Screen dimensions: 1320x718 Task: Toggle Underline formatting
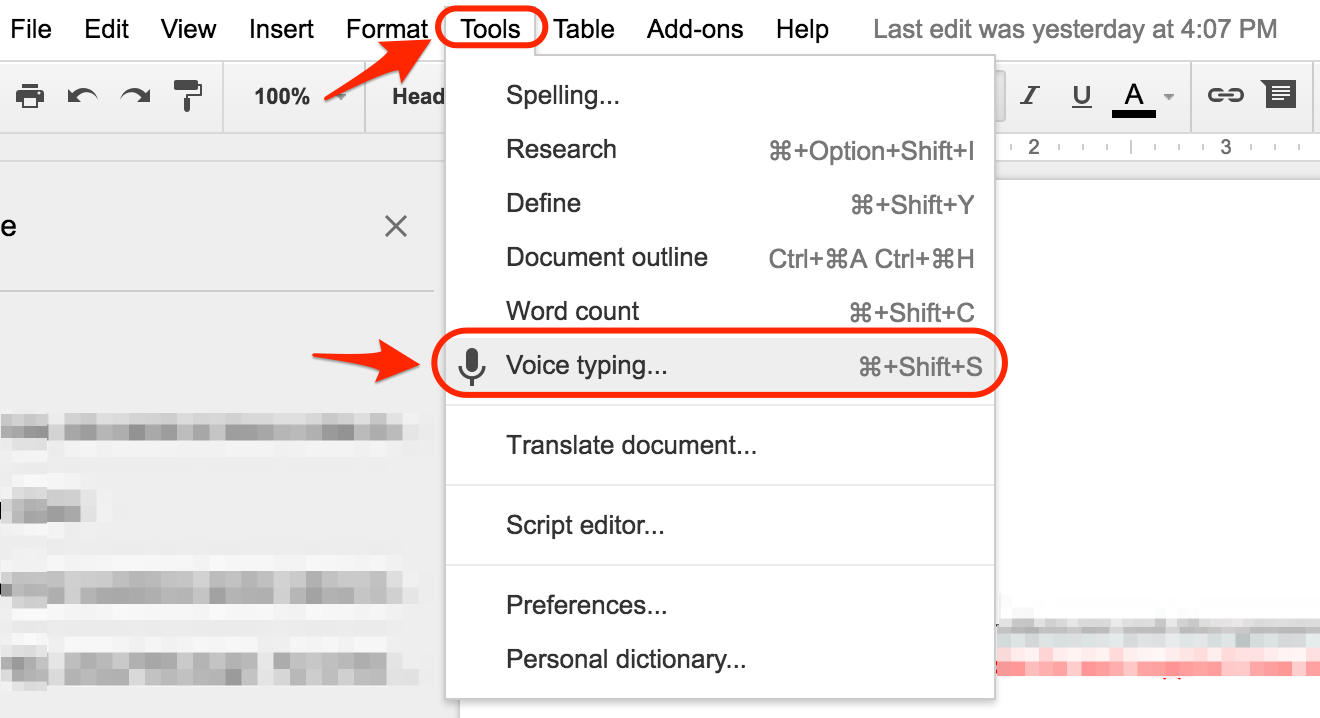[1081, 96]
